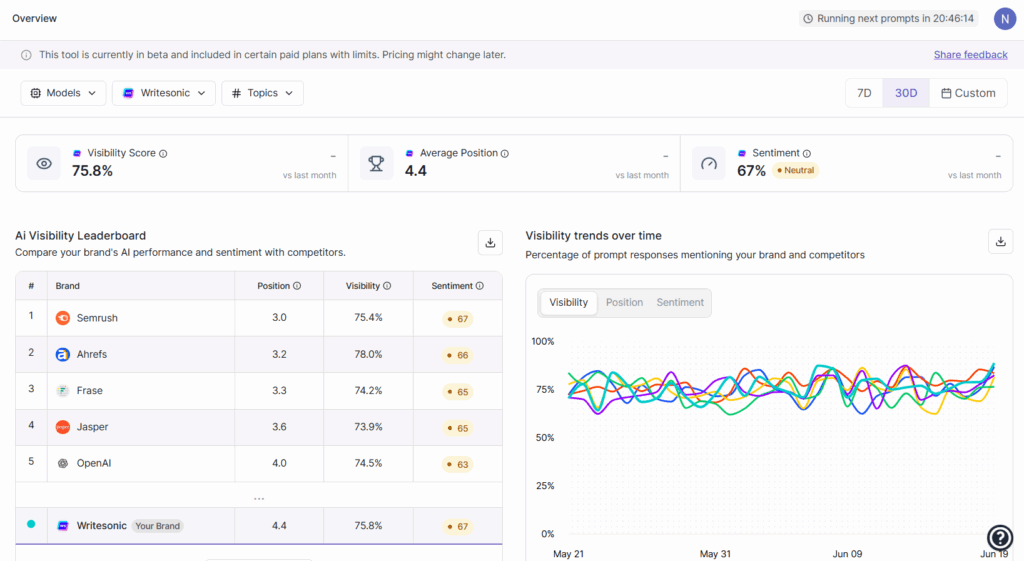Viewport: 1024px width, 561px height.
Task: Open the Topics dropdown filter
Action: click(262, 93)
